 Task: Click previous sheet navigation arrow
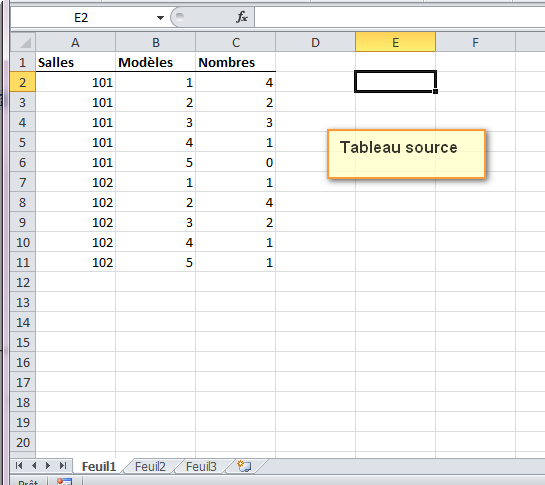[34, 466]
